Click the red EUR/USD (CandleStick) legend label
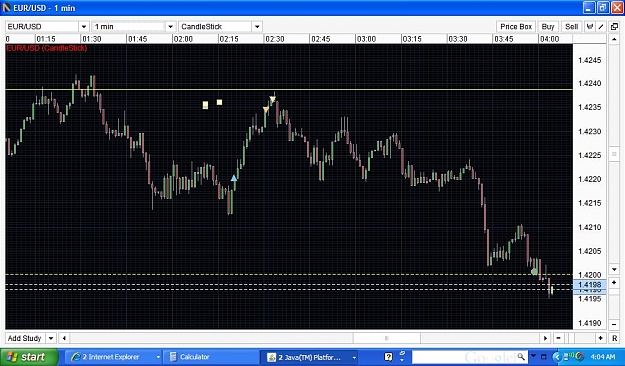 pos(47,48)
